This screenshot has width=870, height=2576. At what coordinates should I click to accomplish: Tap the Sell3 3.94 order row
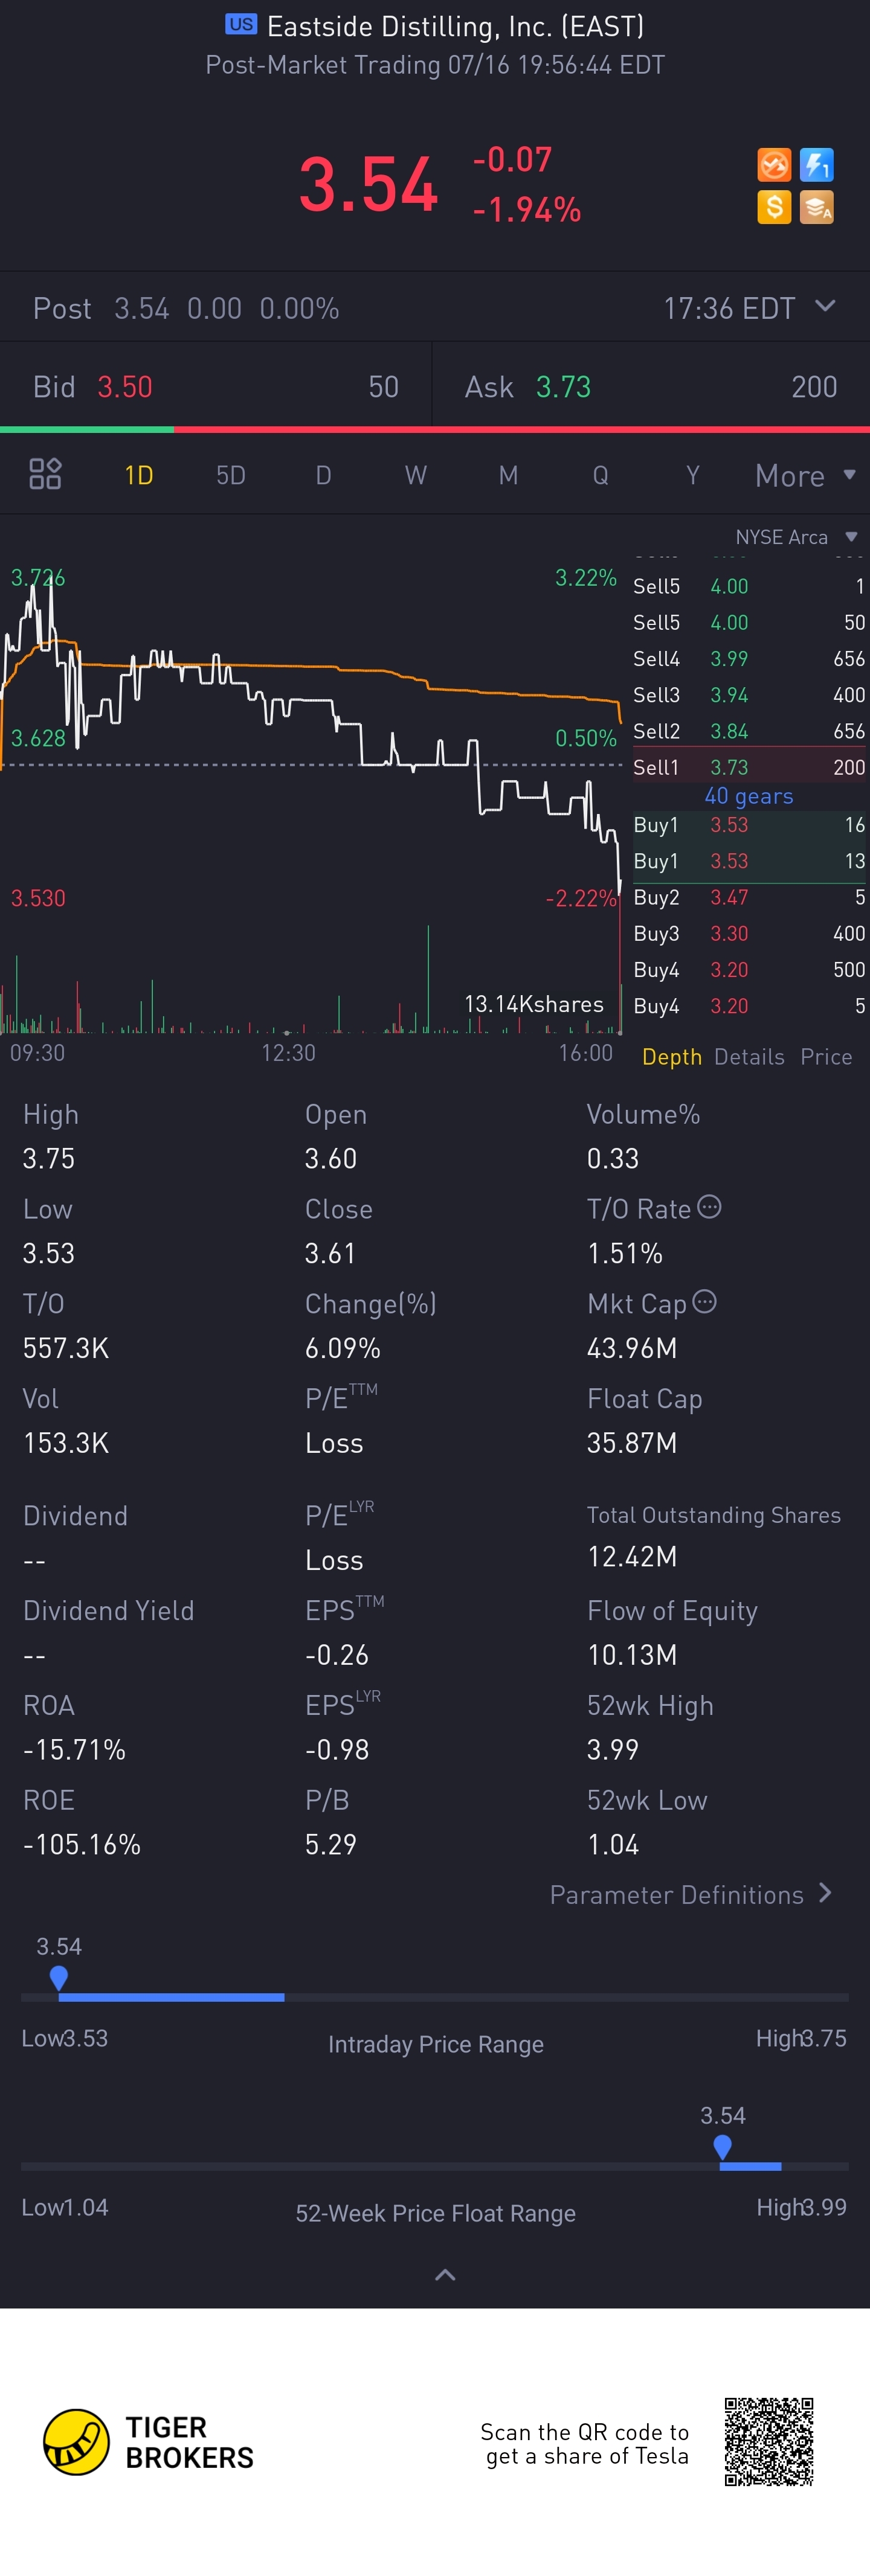[x=749, y=695]
